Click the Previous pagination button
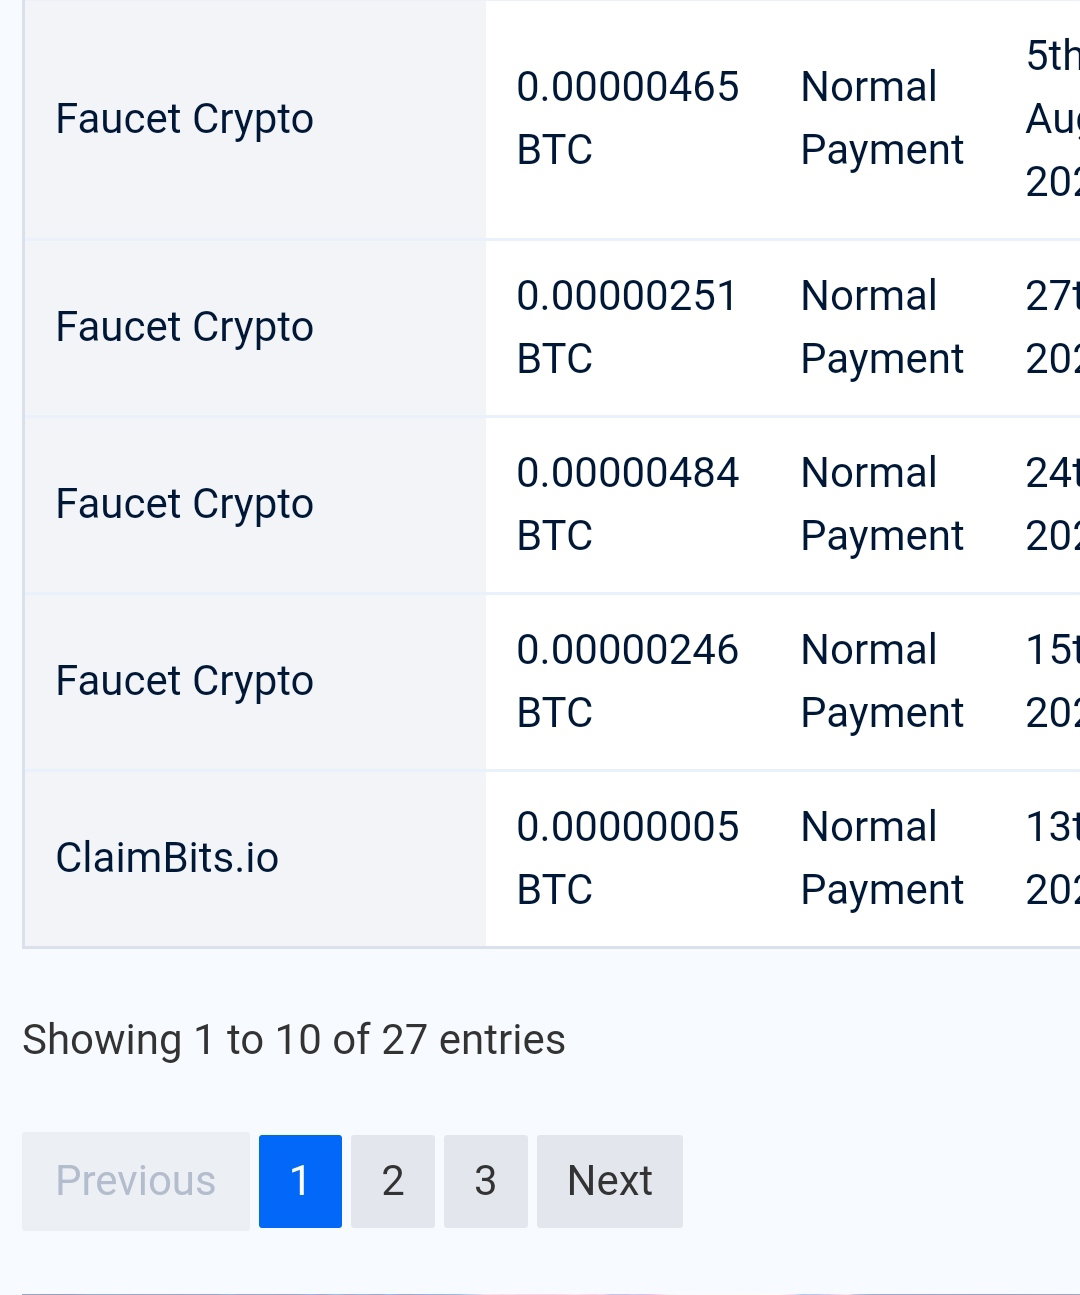Viewport: 1080px width, 1295px height. click(136, 1181)
